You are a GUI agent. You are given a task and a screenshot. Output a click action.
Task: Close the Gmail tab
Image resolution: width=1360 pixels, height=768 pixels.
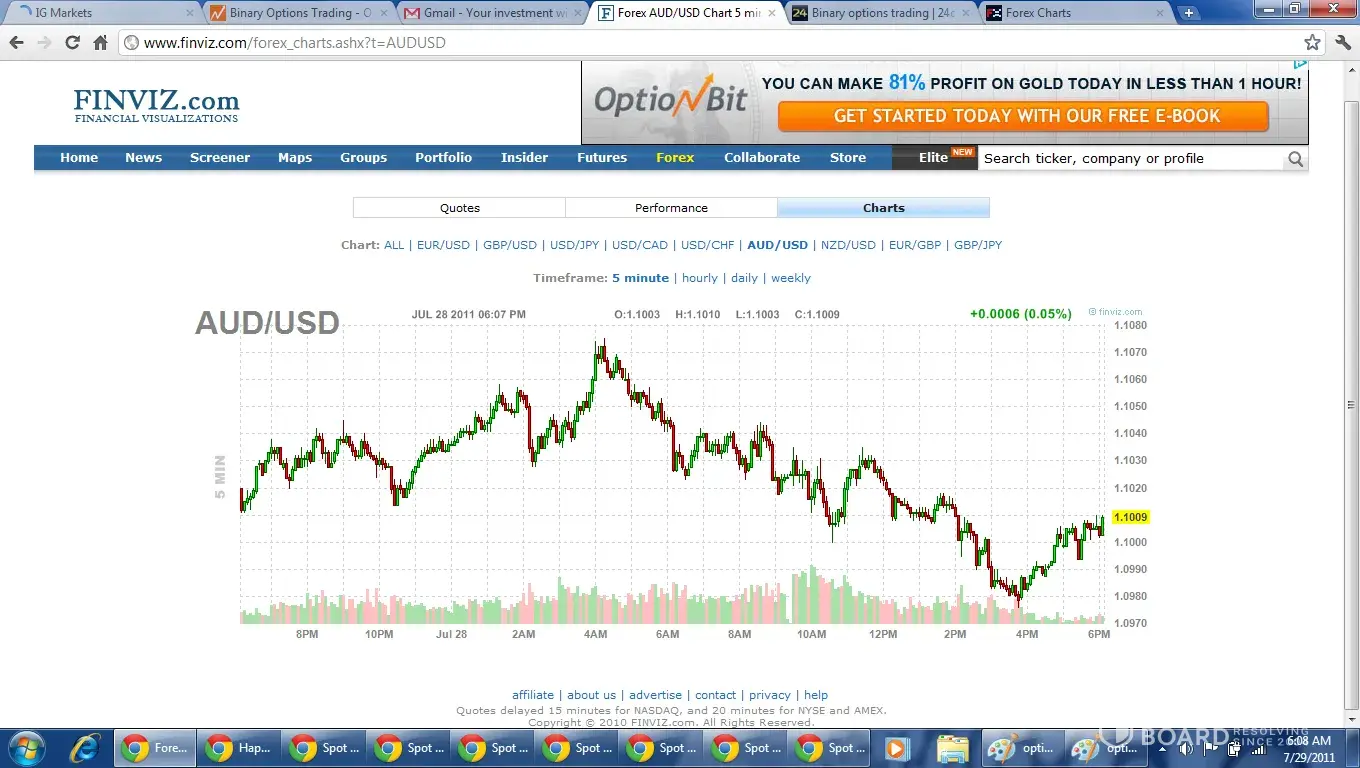(578, 13)
